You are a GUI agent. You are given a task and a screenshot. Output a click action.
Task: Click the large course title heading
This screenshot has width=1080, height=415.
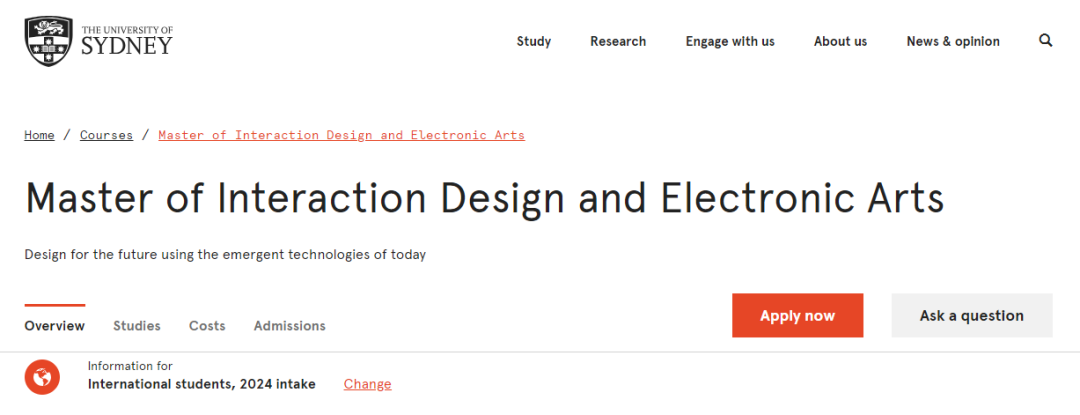tap(484, 199)
